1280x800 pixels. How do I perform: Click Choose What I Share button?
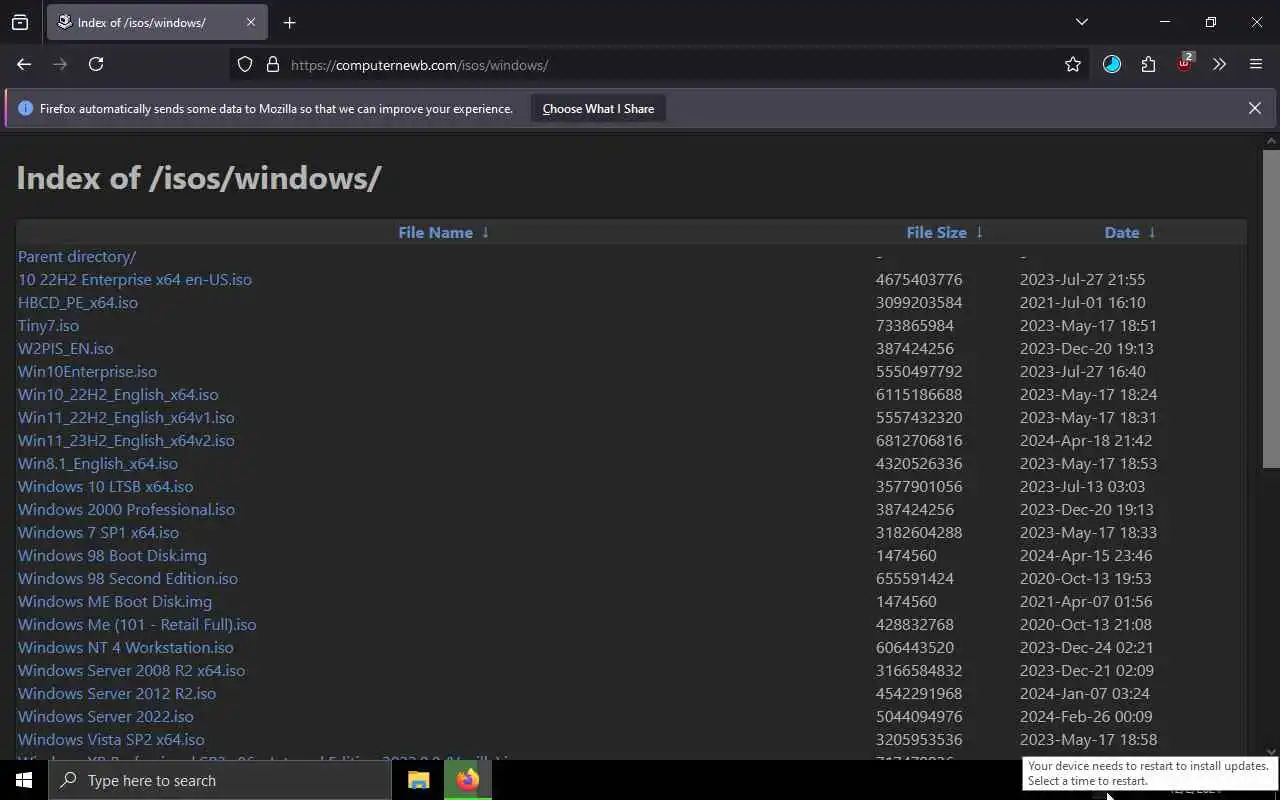click(598, 109)
